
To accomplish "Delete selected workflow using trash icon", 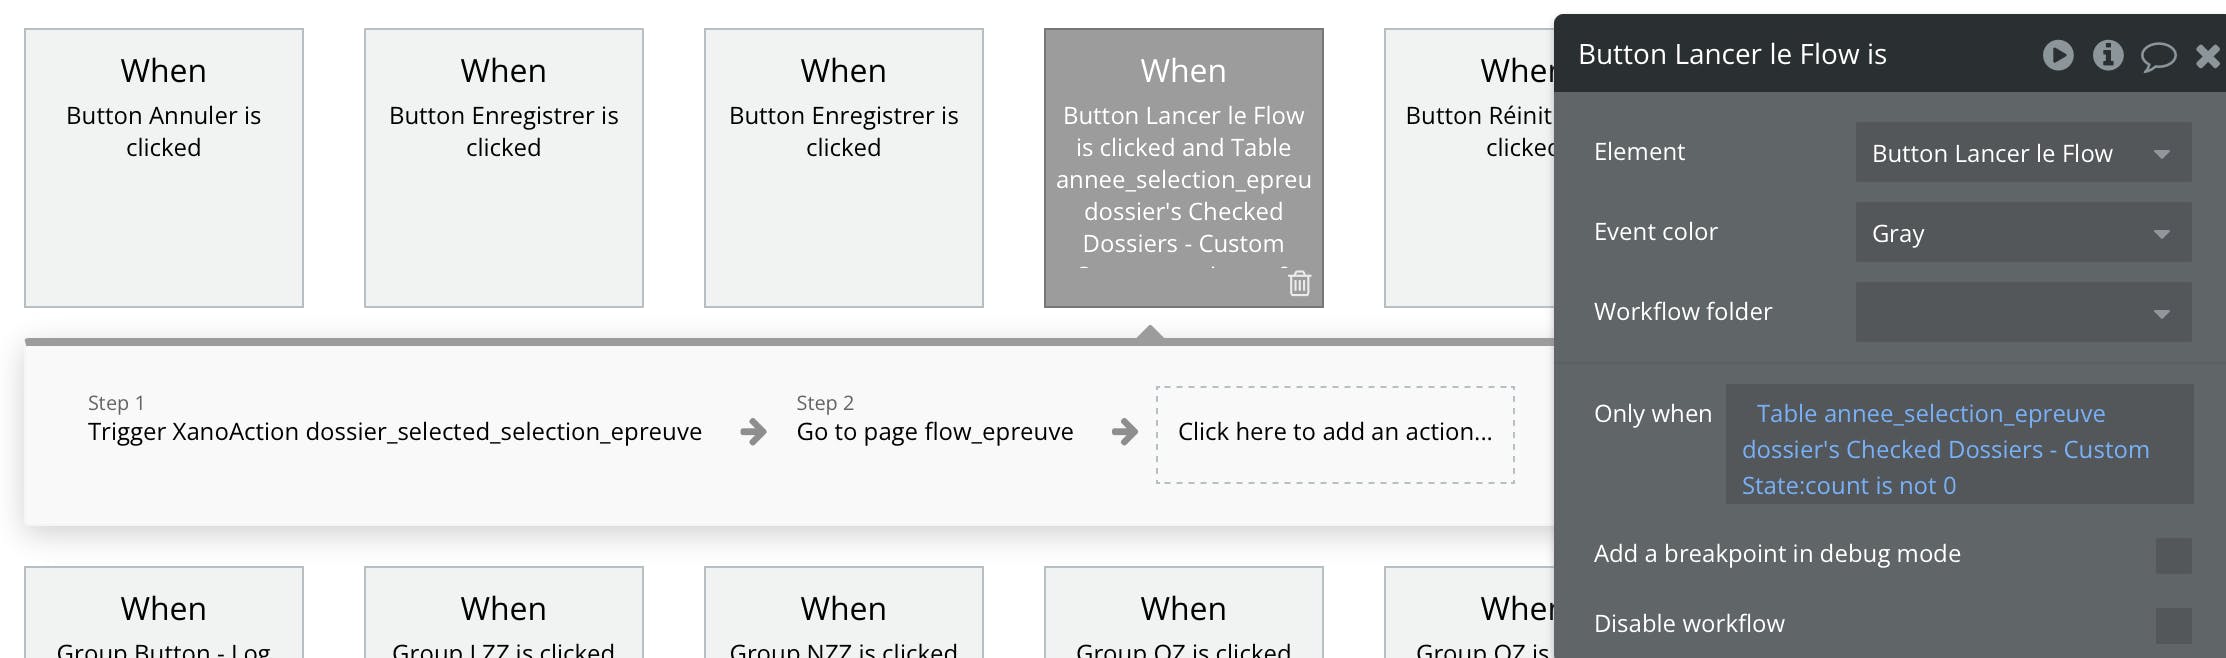I will click(1299, 284).
